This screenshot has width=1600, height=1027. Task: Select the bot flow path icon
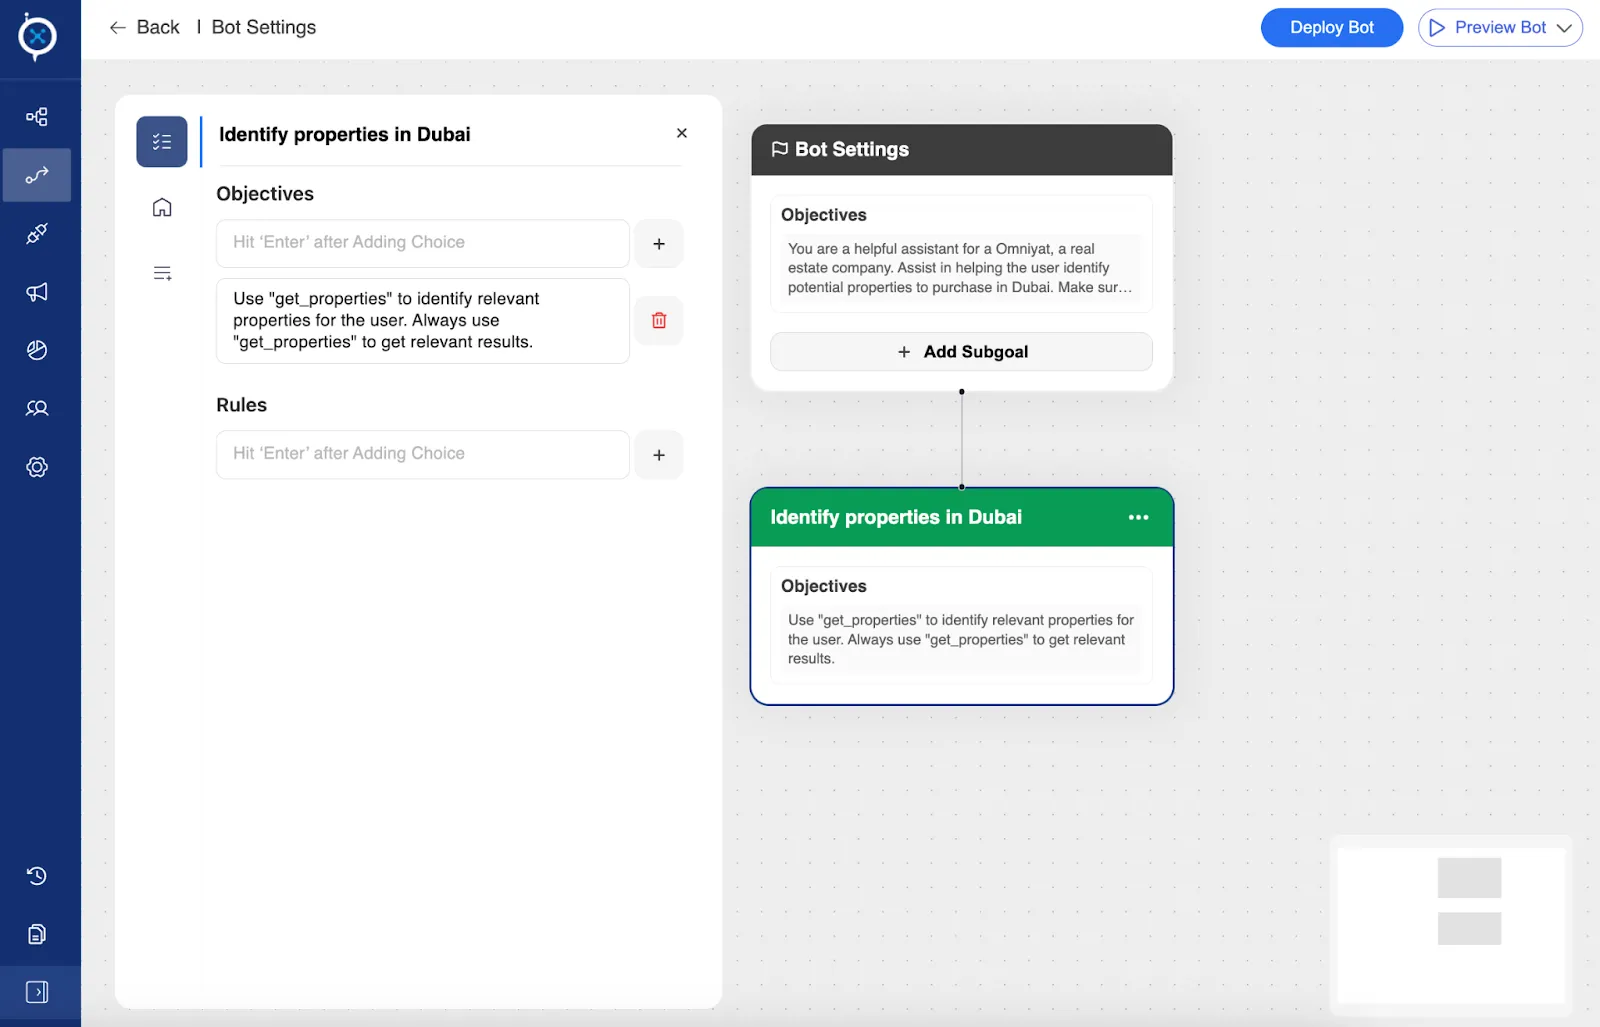coord(37,175)
